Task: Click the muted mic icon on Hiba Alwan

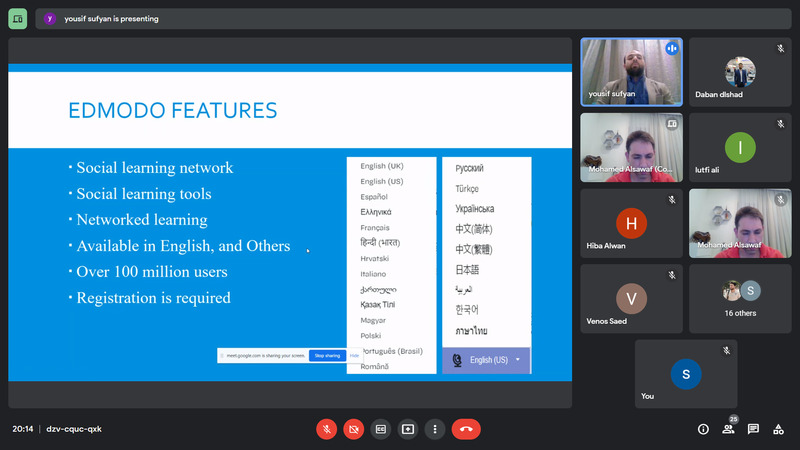Action: pos(672,199)
